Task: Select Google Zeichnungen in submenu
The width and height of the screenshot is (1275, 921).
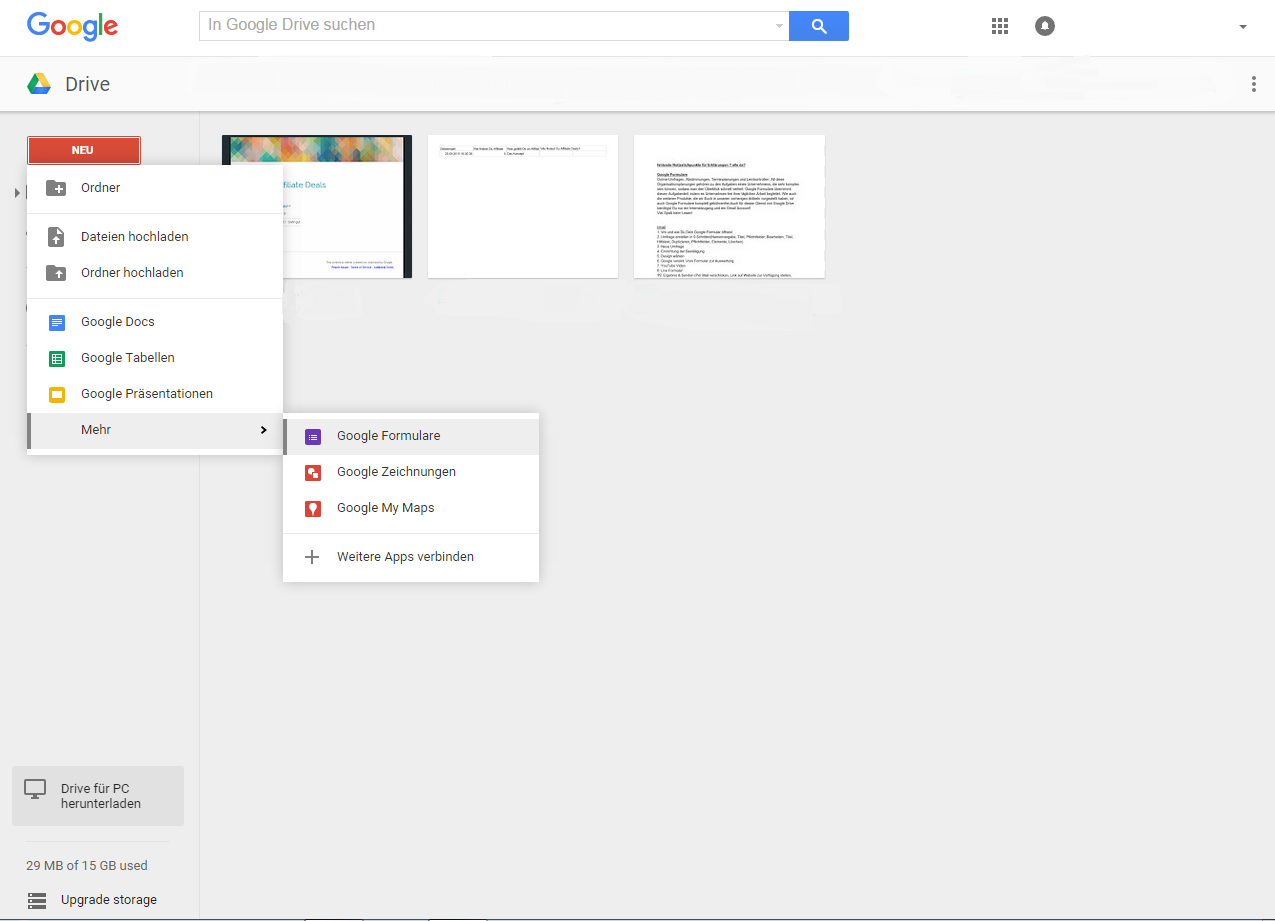Action: click(x=411, y=472)
